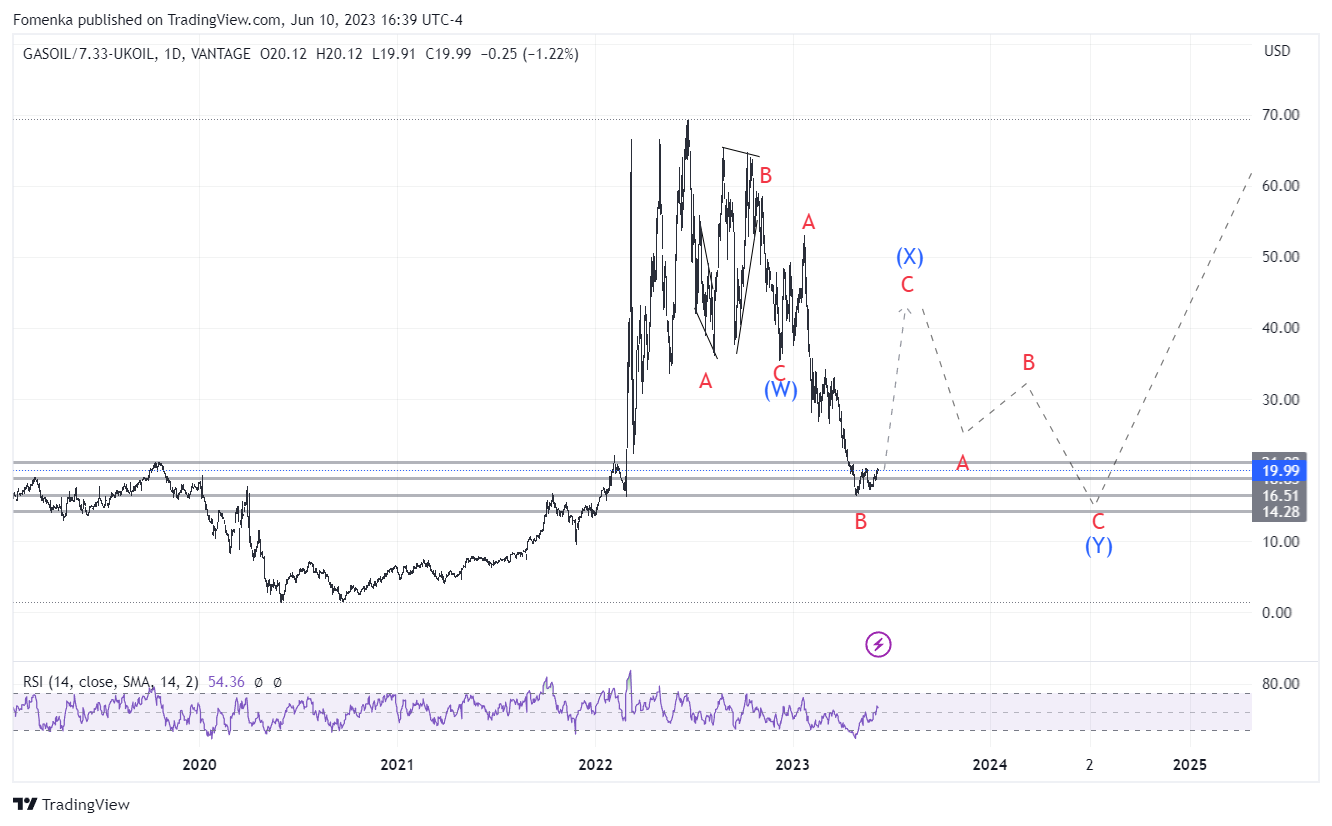Select the blue (Y) wave label
This screenshot has width=1332, height=826.
click(1098, 545)
